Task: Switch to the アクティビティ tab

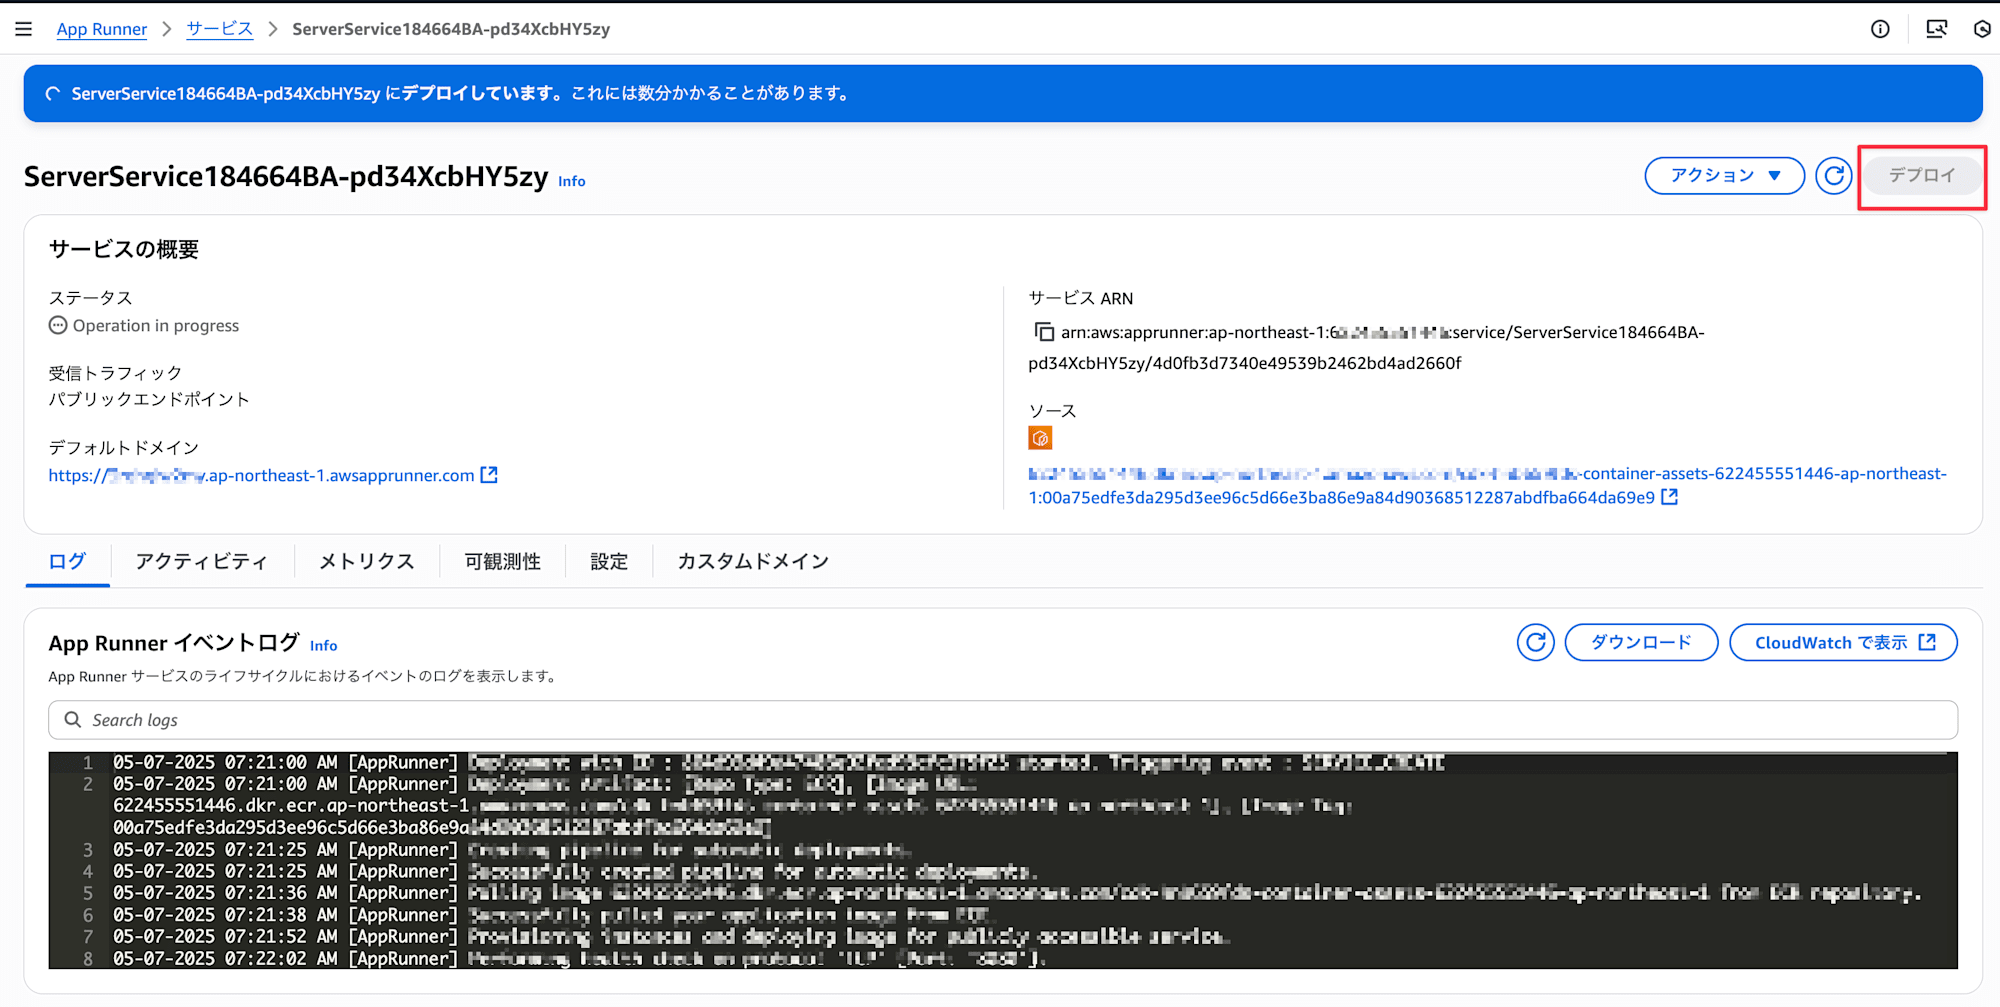Action: pyautogui.click(x=202, y=561)
